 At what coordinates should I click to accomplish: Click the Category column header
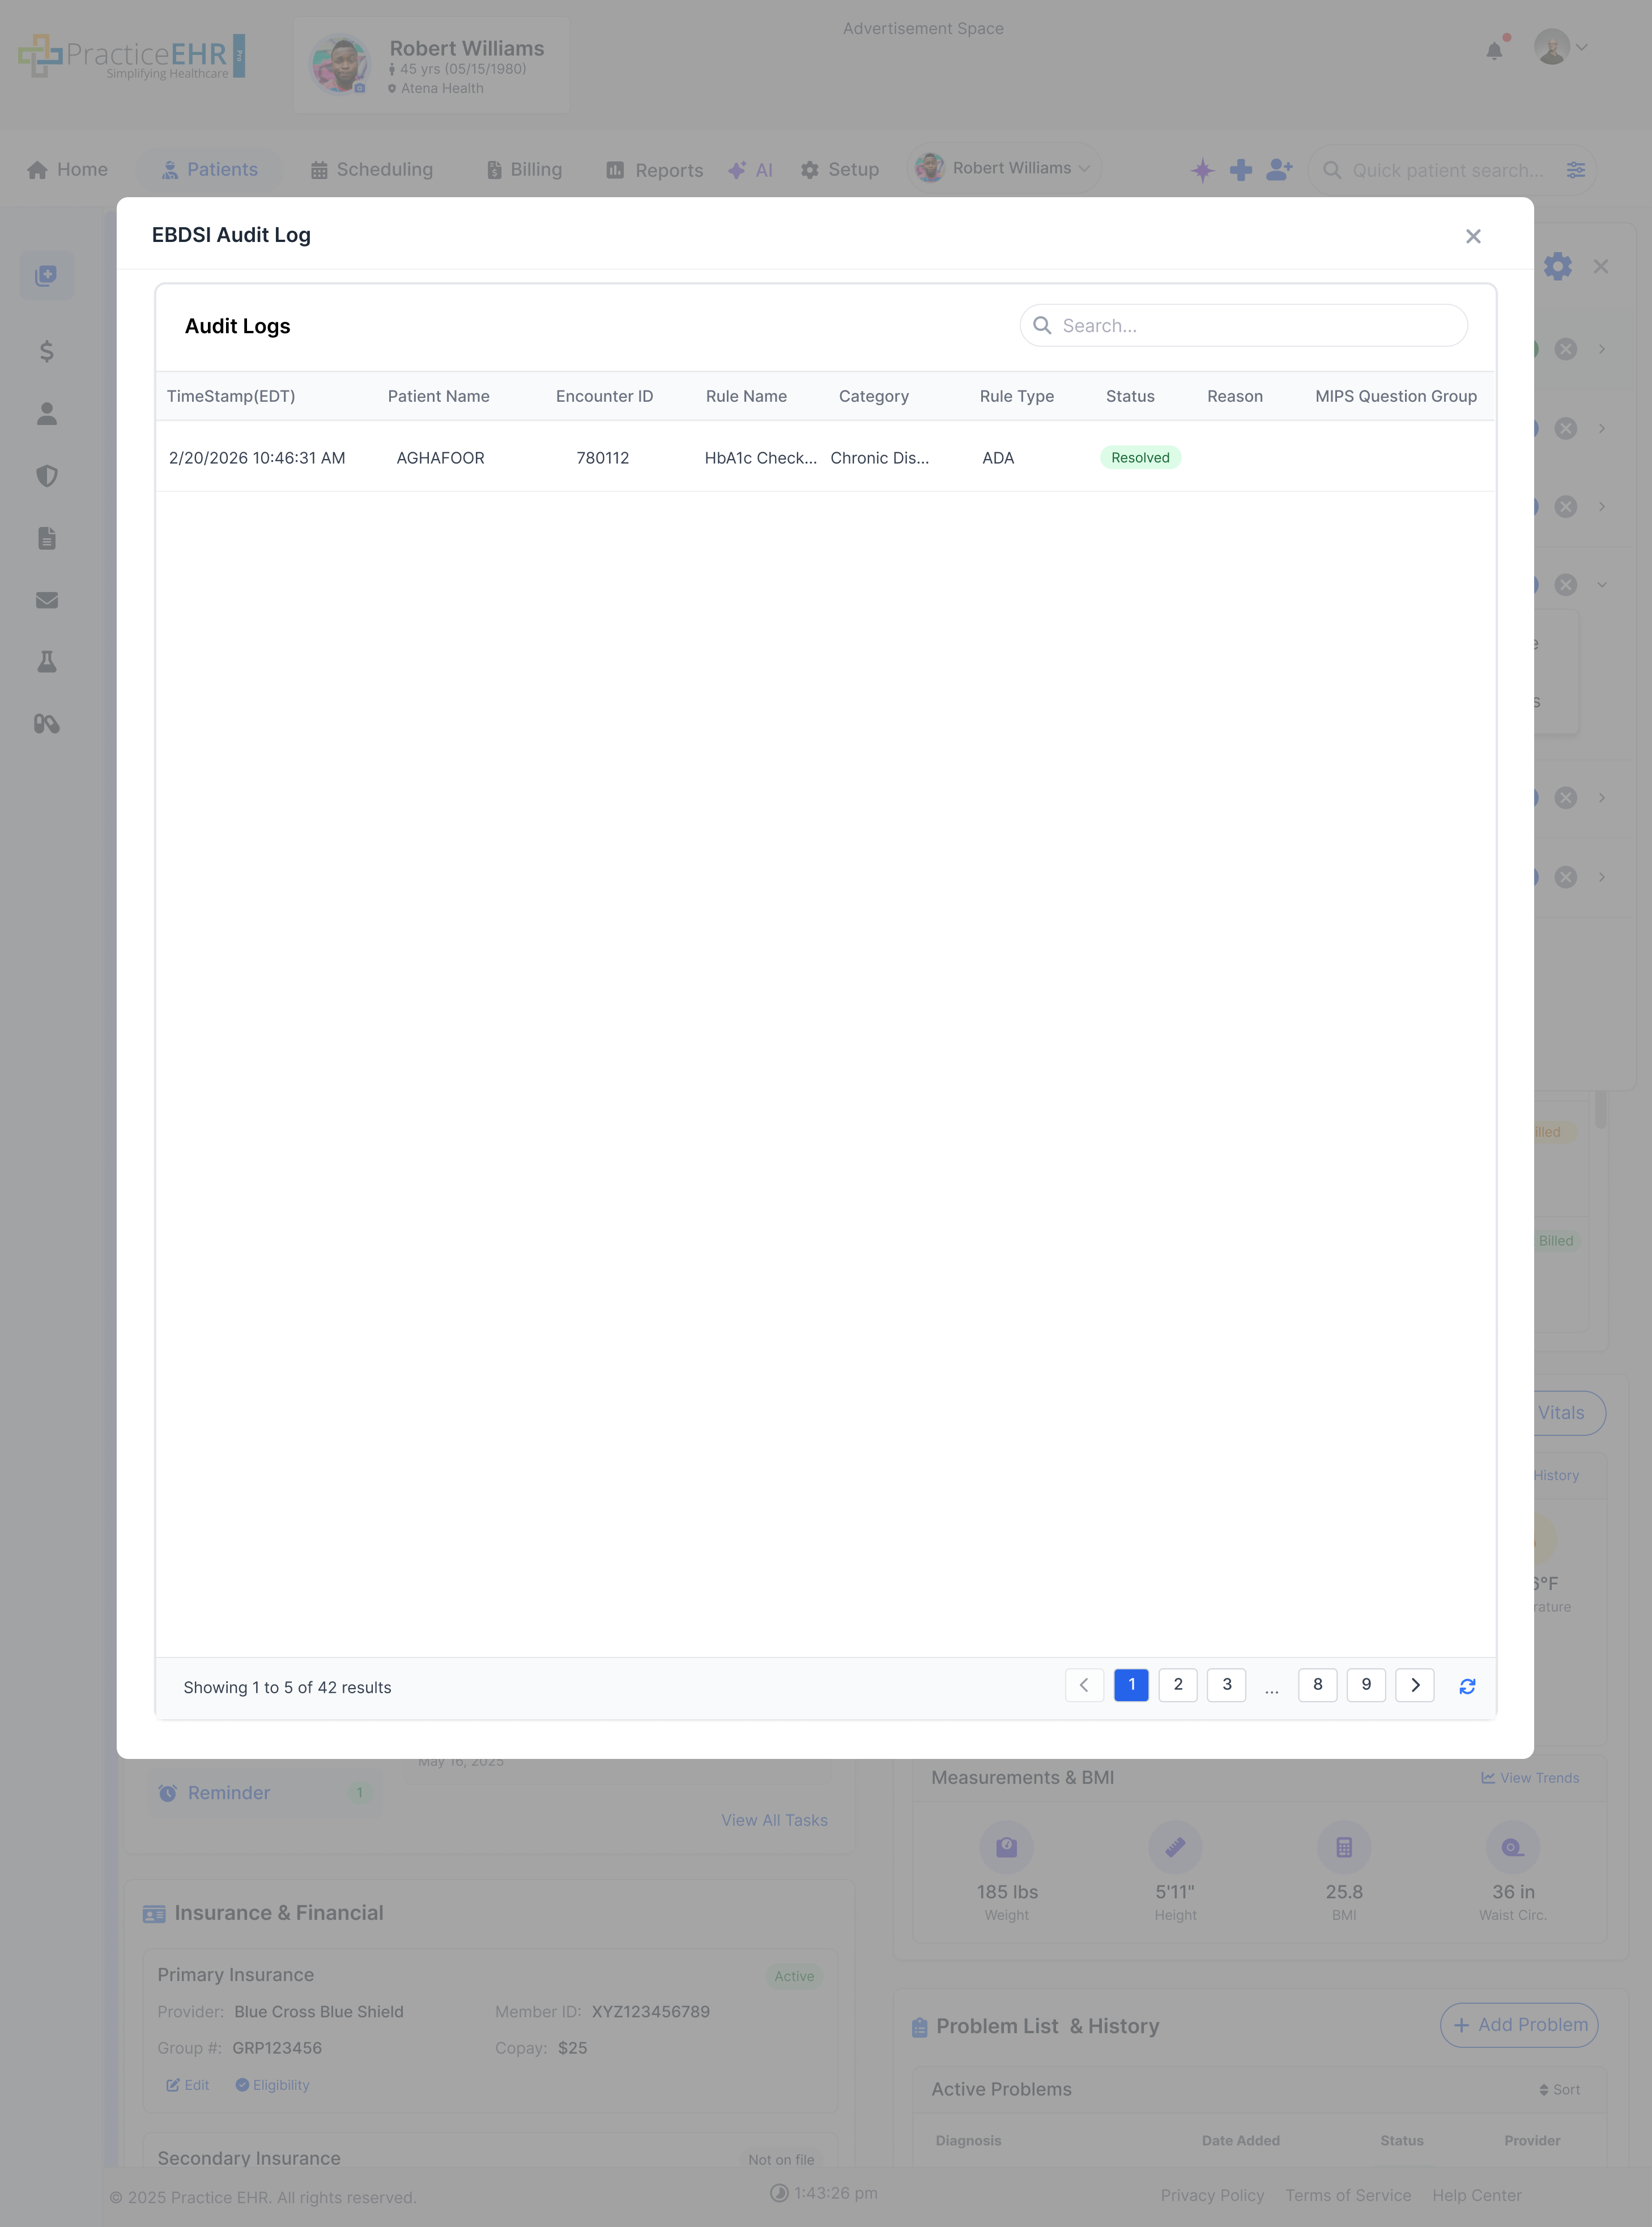(x=873, y=396)
